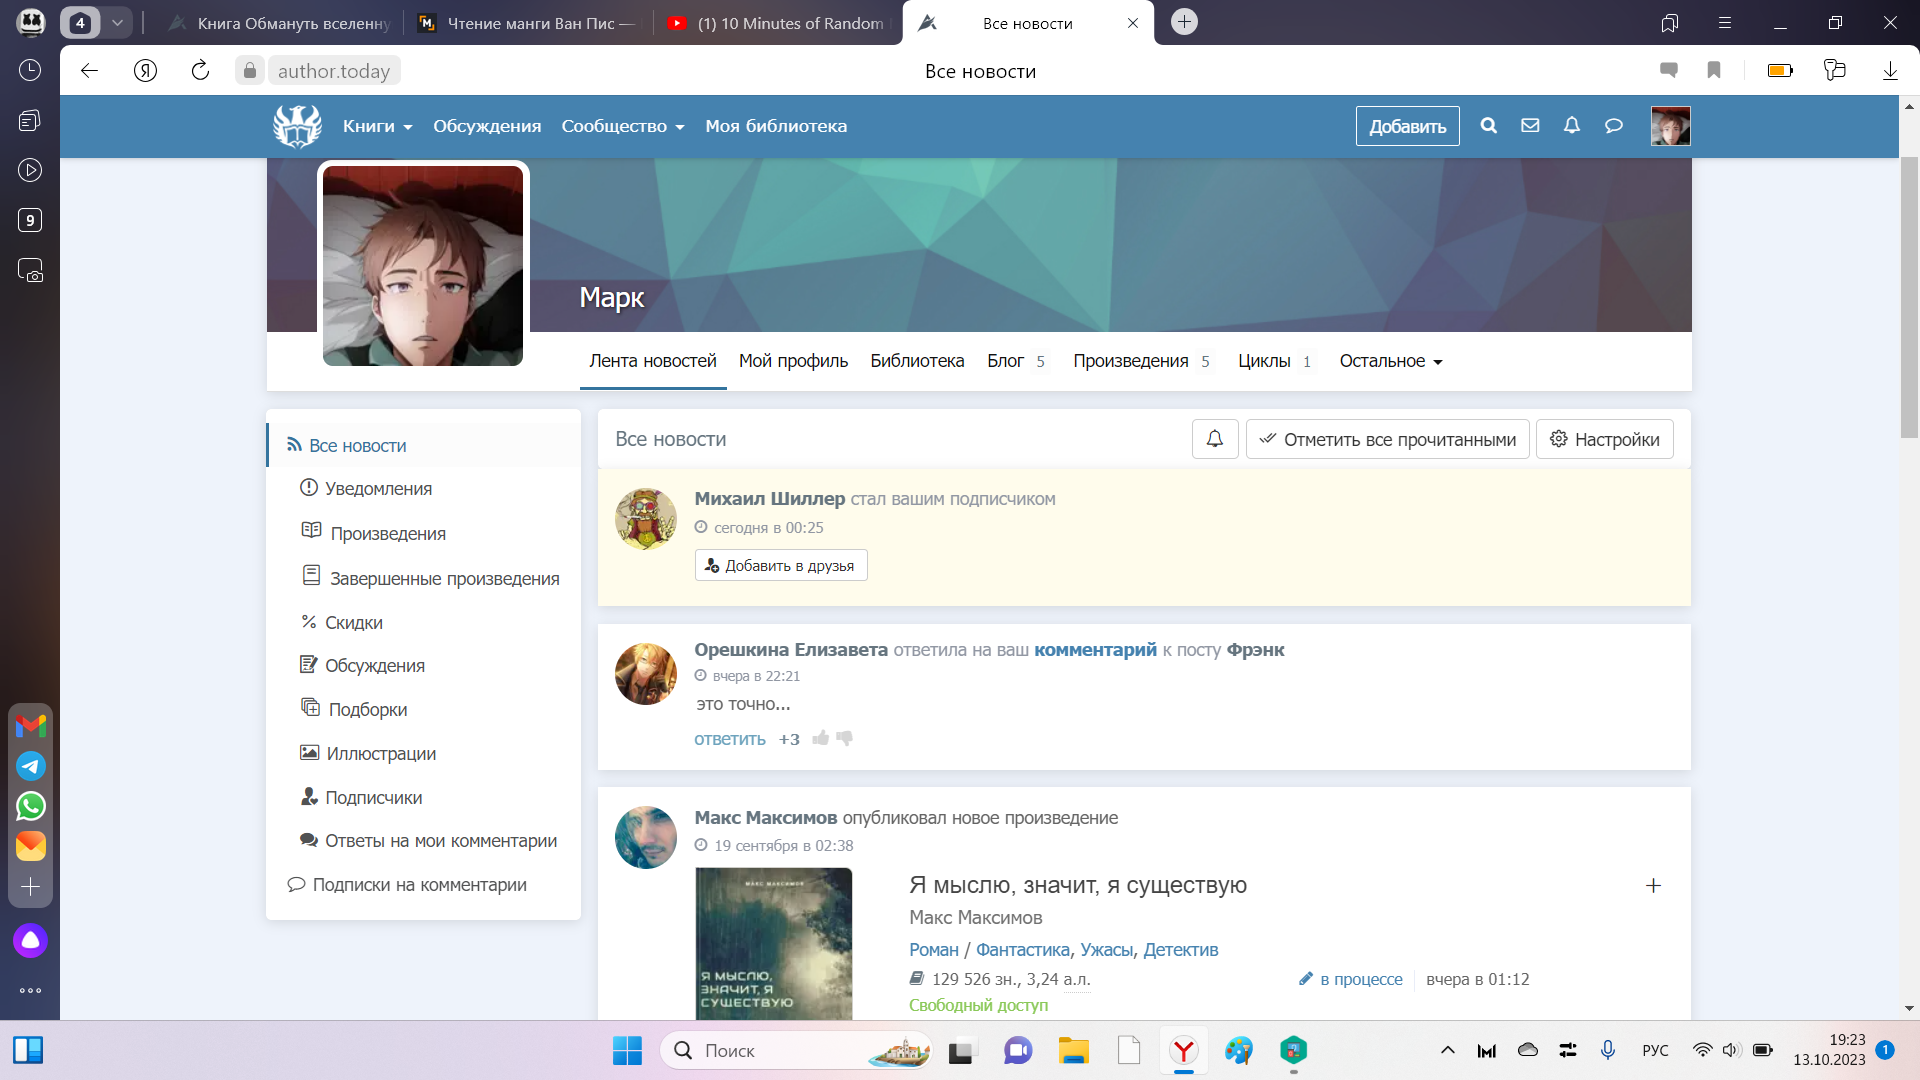Expand the Книги dropdown menu

pos(377,126)
